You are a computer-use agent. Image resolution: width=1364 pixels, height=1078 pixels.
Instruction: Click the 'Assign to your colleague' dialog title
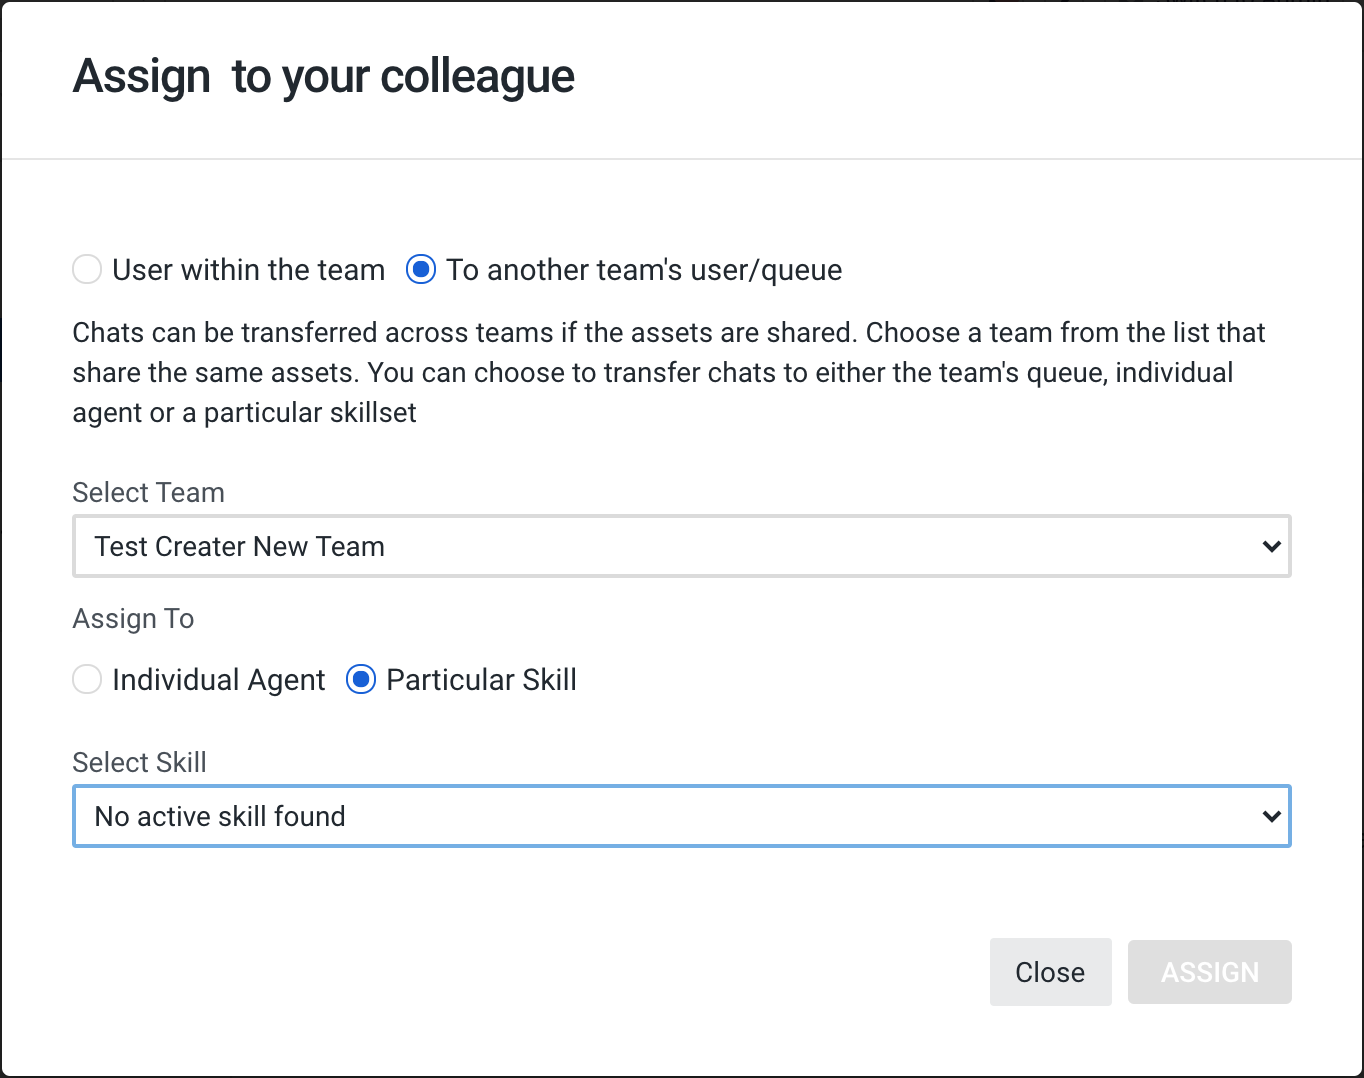click(324, 77)
